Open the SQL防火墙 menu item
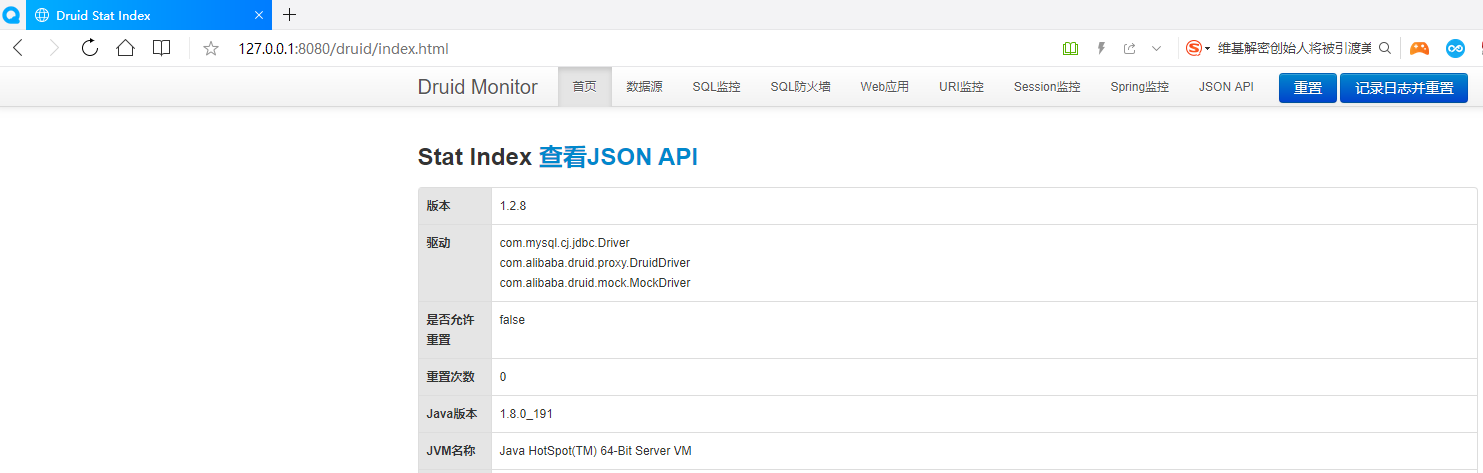This screenshot has width=1483, height=473. [x=800, y=87]
